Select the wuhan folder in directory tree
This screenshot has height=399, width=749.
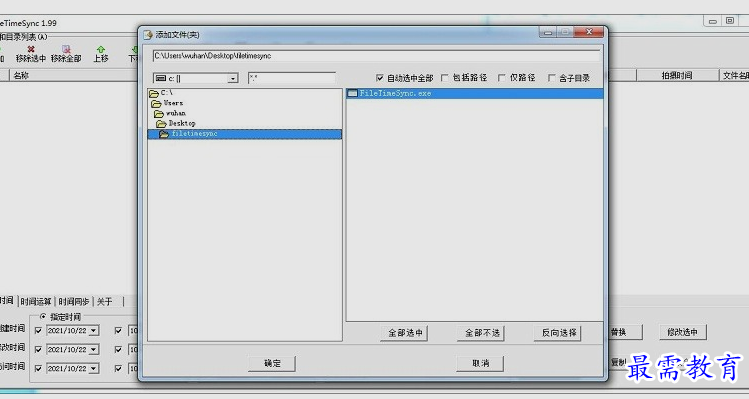[170, 113]
